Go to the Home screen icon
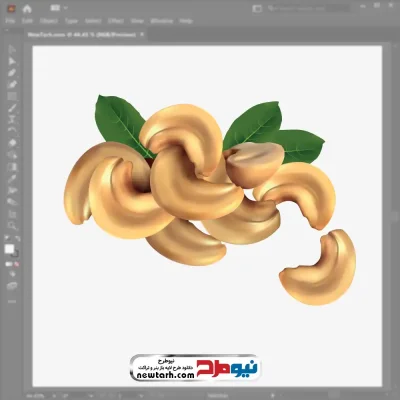Viewport: 400px width, 400px height. click(x=27, y=8)
